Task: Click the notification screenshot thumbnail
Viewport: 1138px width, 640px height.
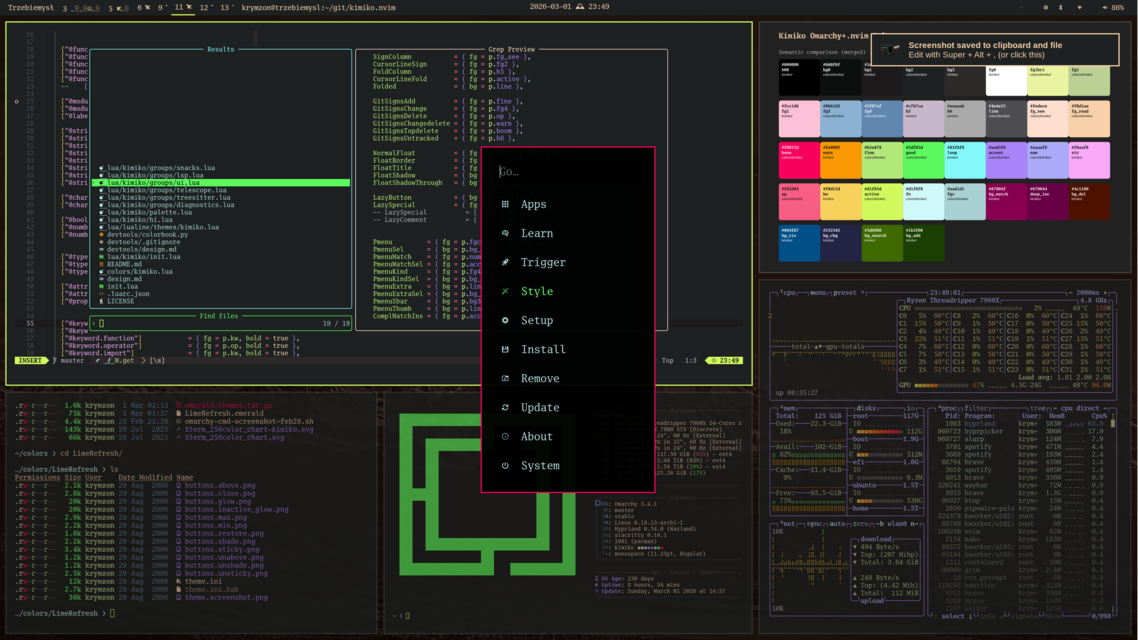Action: pyautogui.click(x=890, y=49)
